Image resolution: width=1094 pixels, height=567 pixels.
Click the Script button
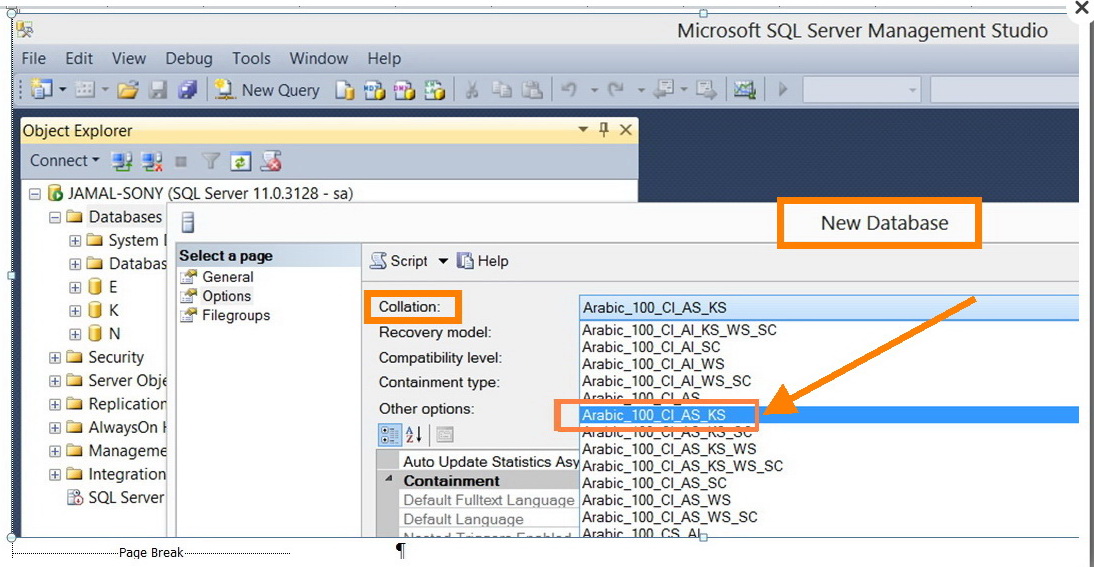[x=400, y=261]
